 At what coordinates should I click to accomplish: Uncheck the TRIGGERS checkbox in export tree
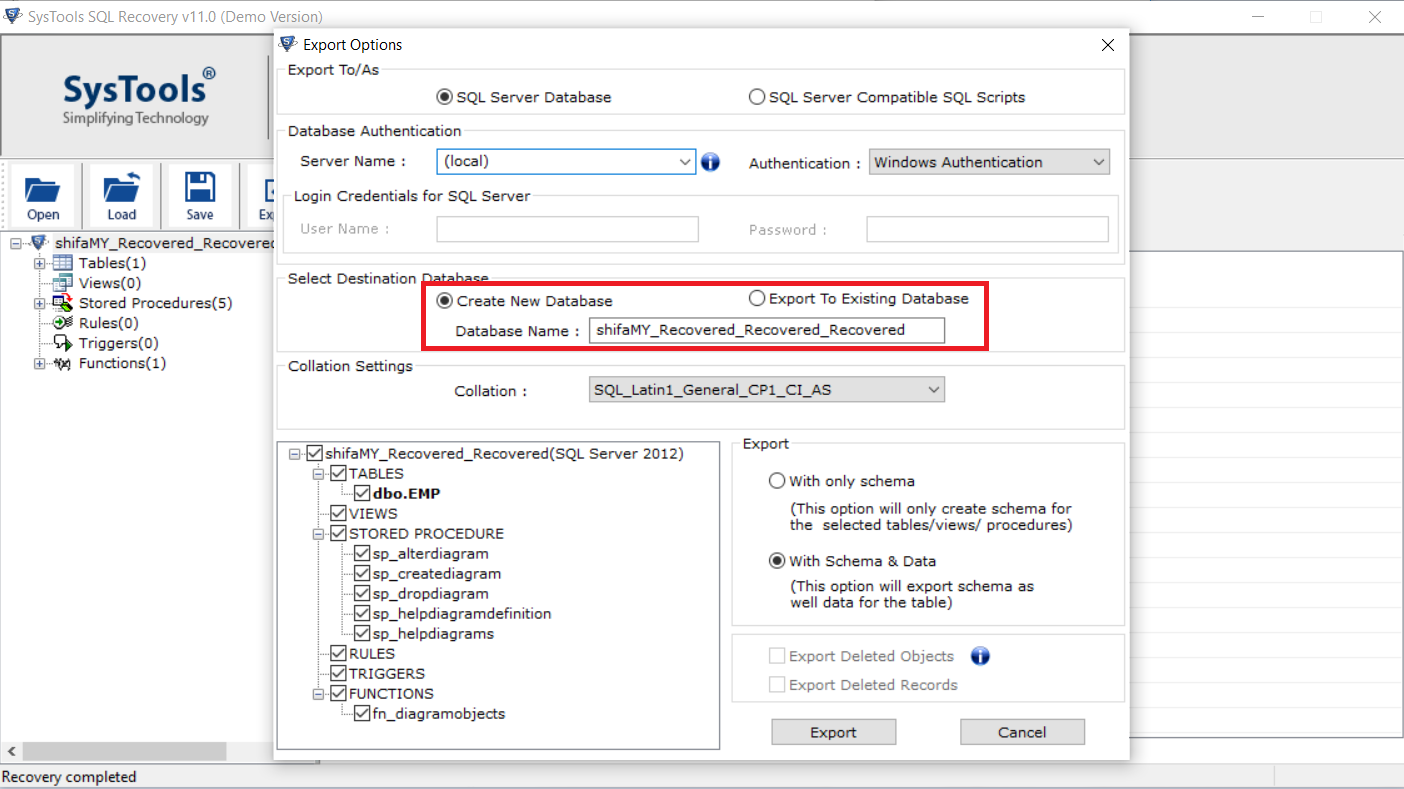[x=339, y=673]
